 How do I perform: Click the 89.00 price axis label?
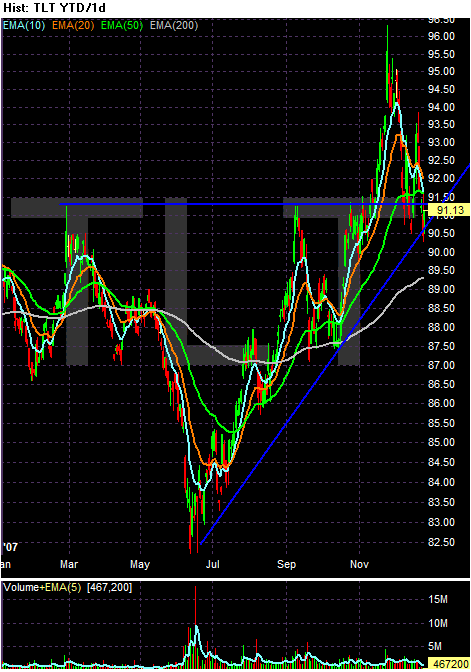[441, 289]
